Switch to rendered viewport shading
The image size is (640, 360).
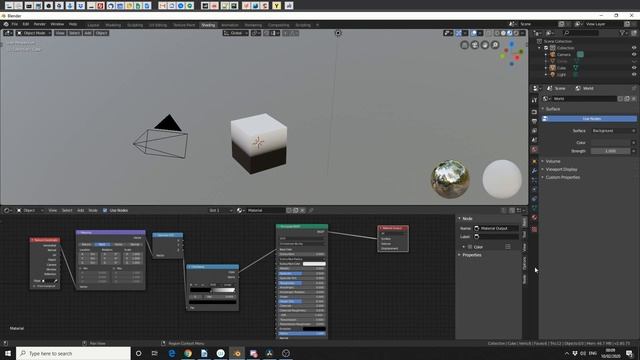516,33
